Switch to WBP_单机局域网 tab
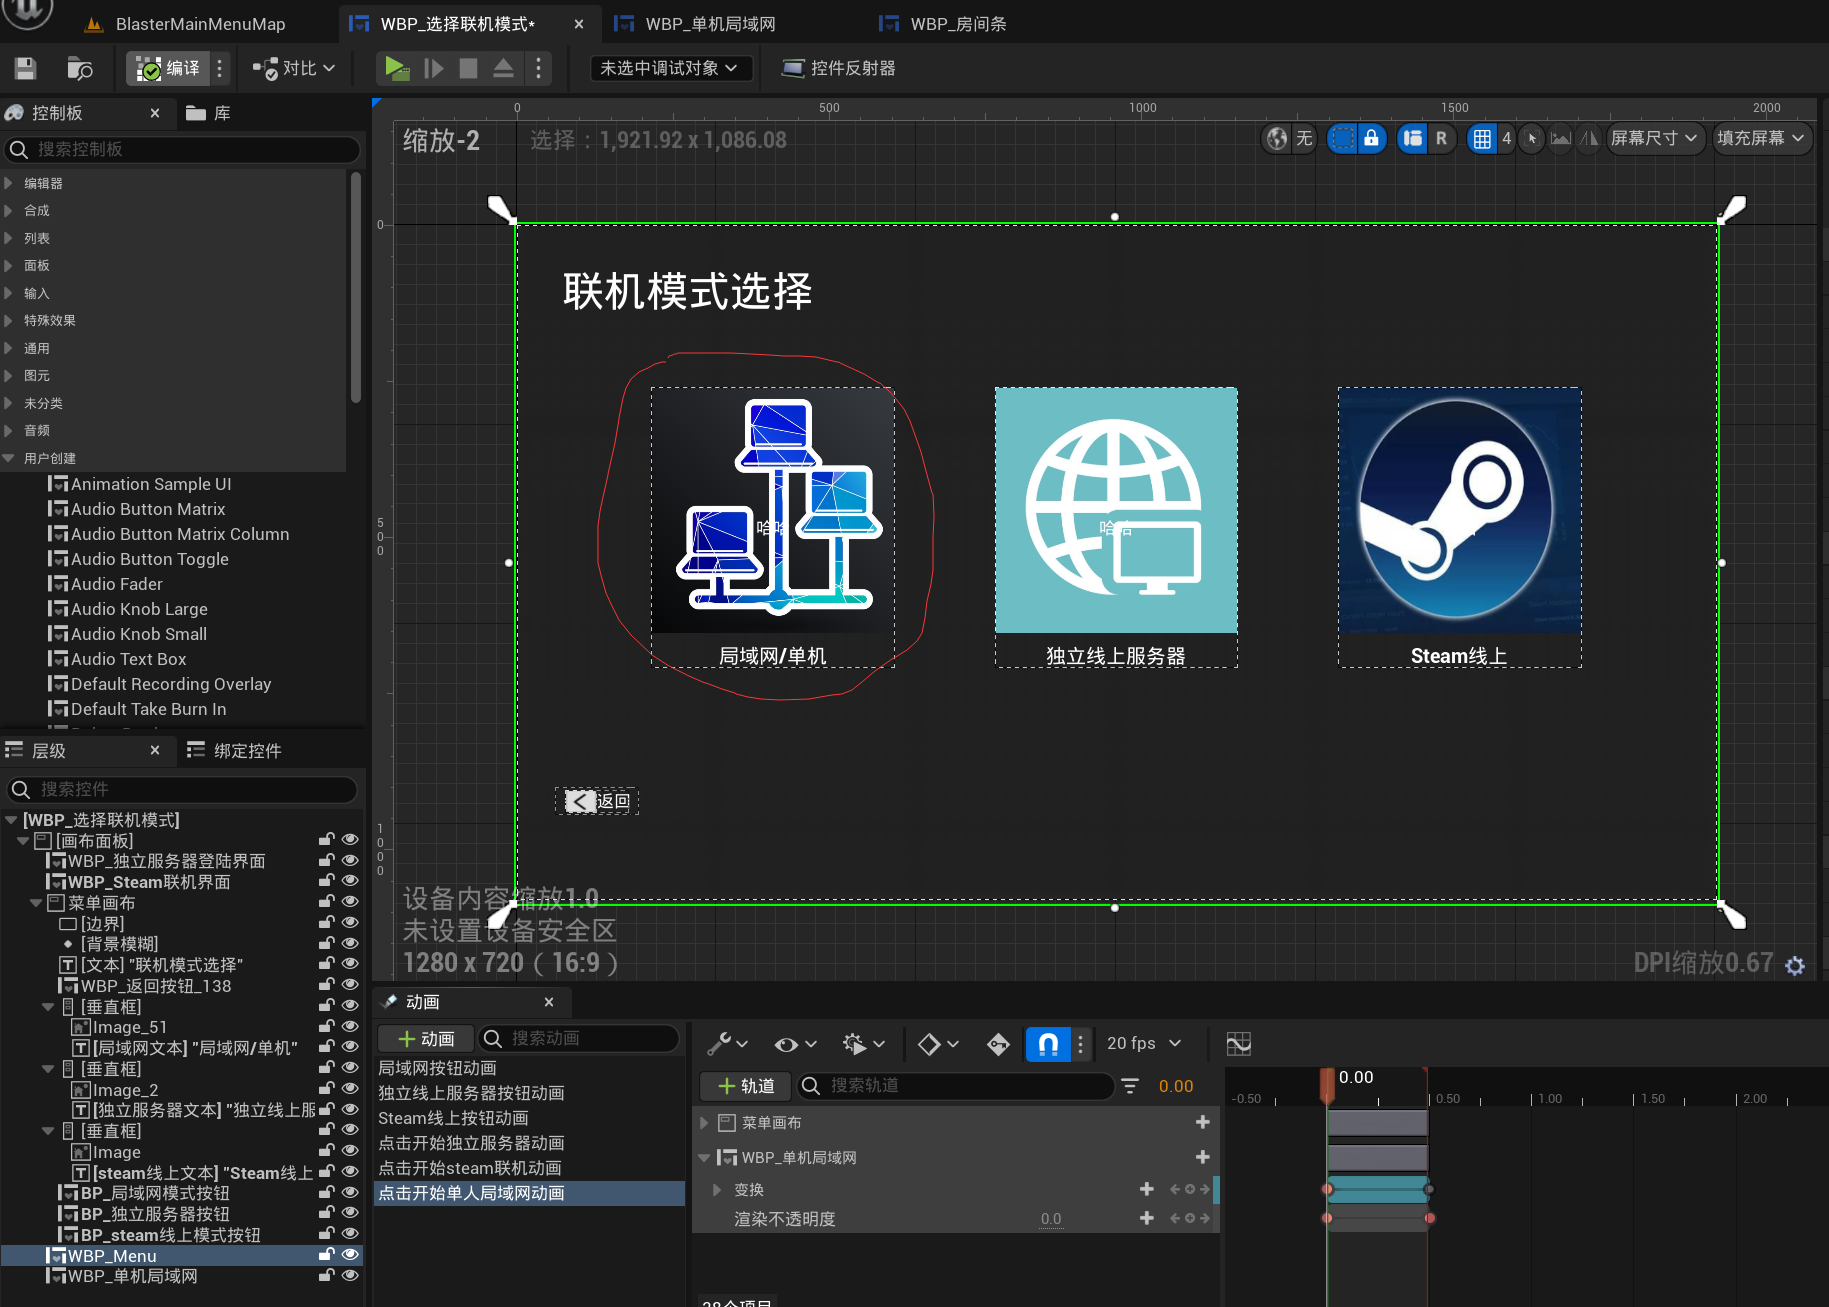 click(x=711, y=24)
